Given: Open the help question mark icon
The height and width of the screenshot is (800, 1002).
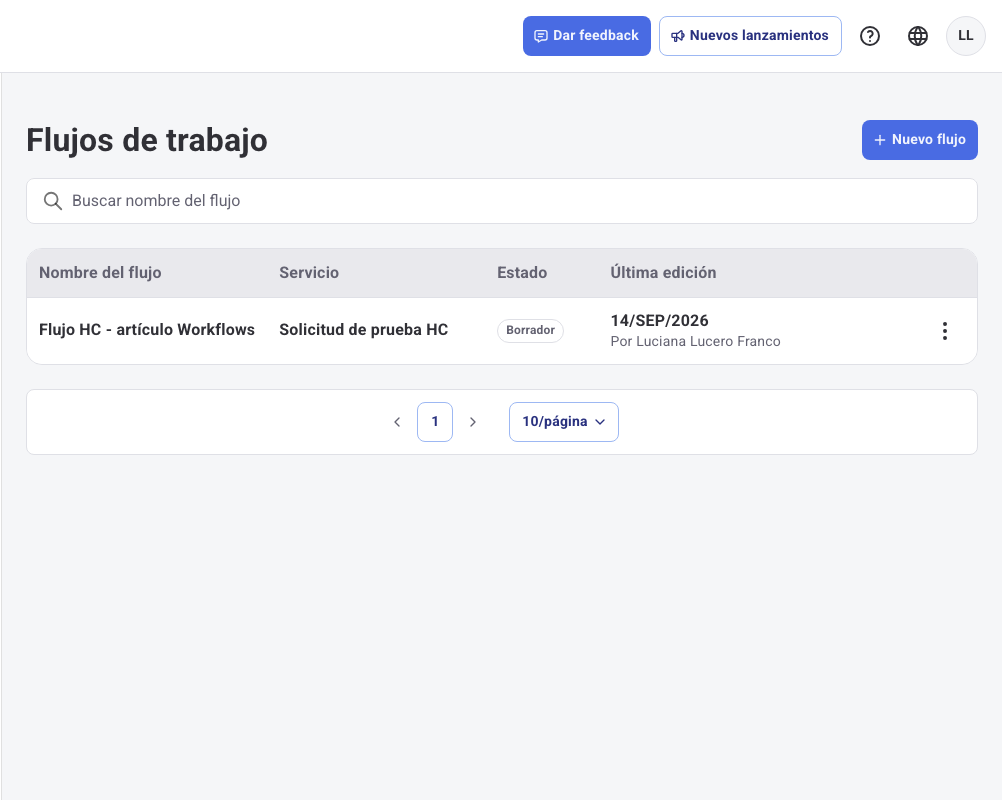Looking at the screenshot, I should [x=870, y=36].
